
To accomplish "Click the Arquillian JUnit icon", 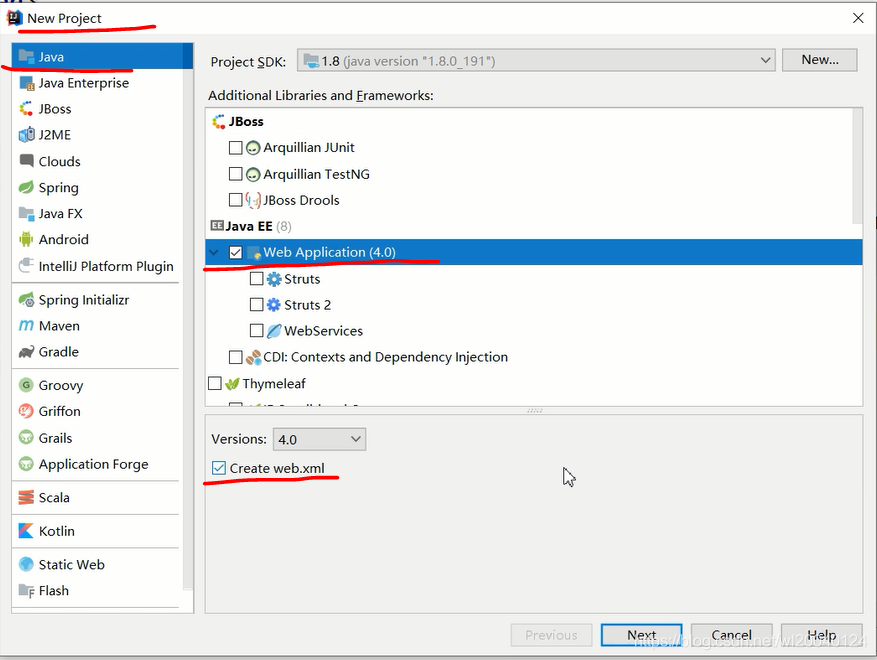I will click(253, 148).
